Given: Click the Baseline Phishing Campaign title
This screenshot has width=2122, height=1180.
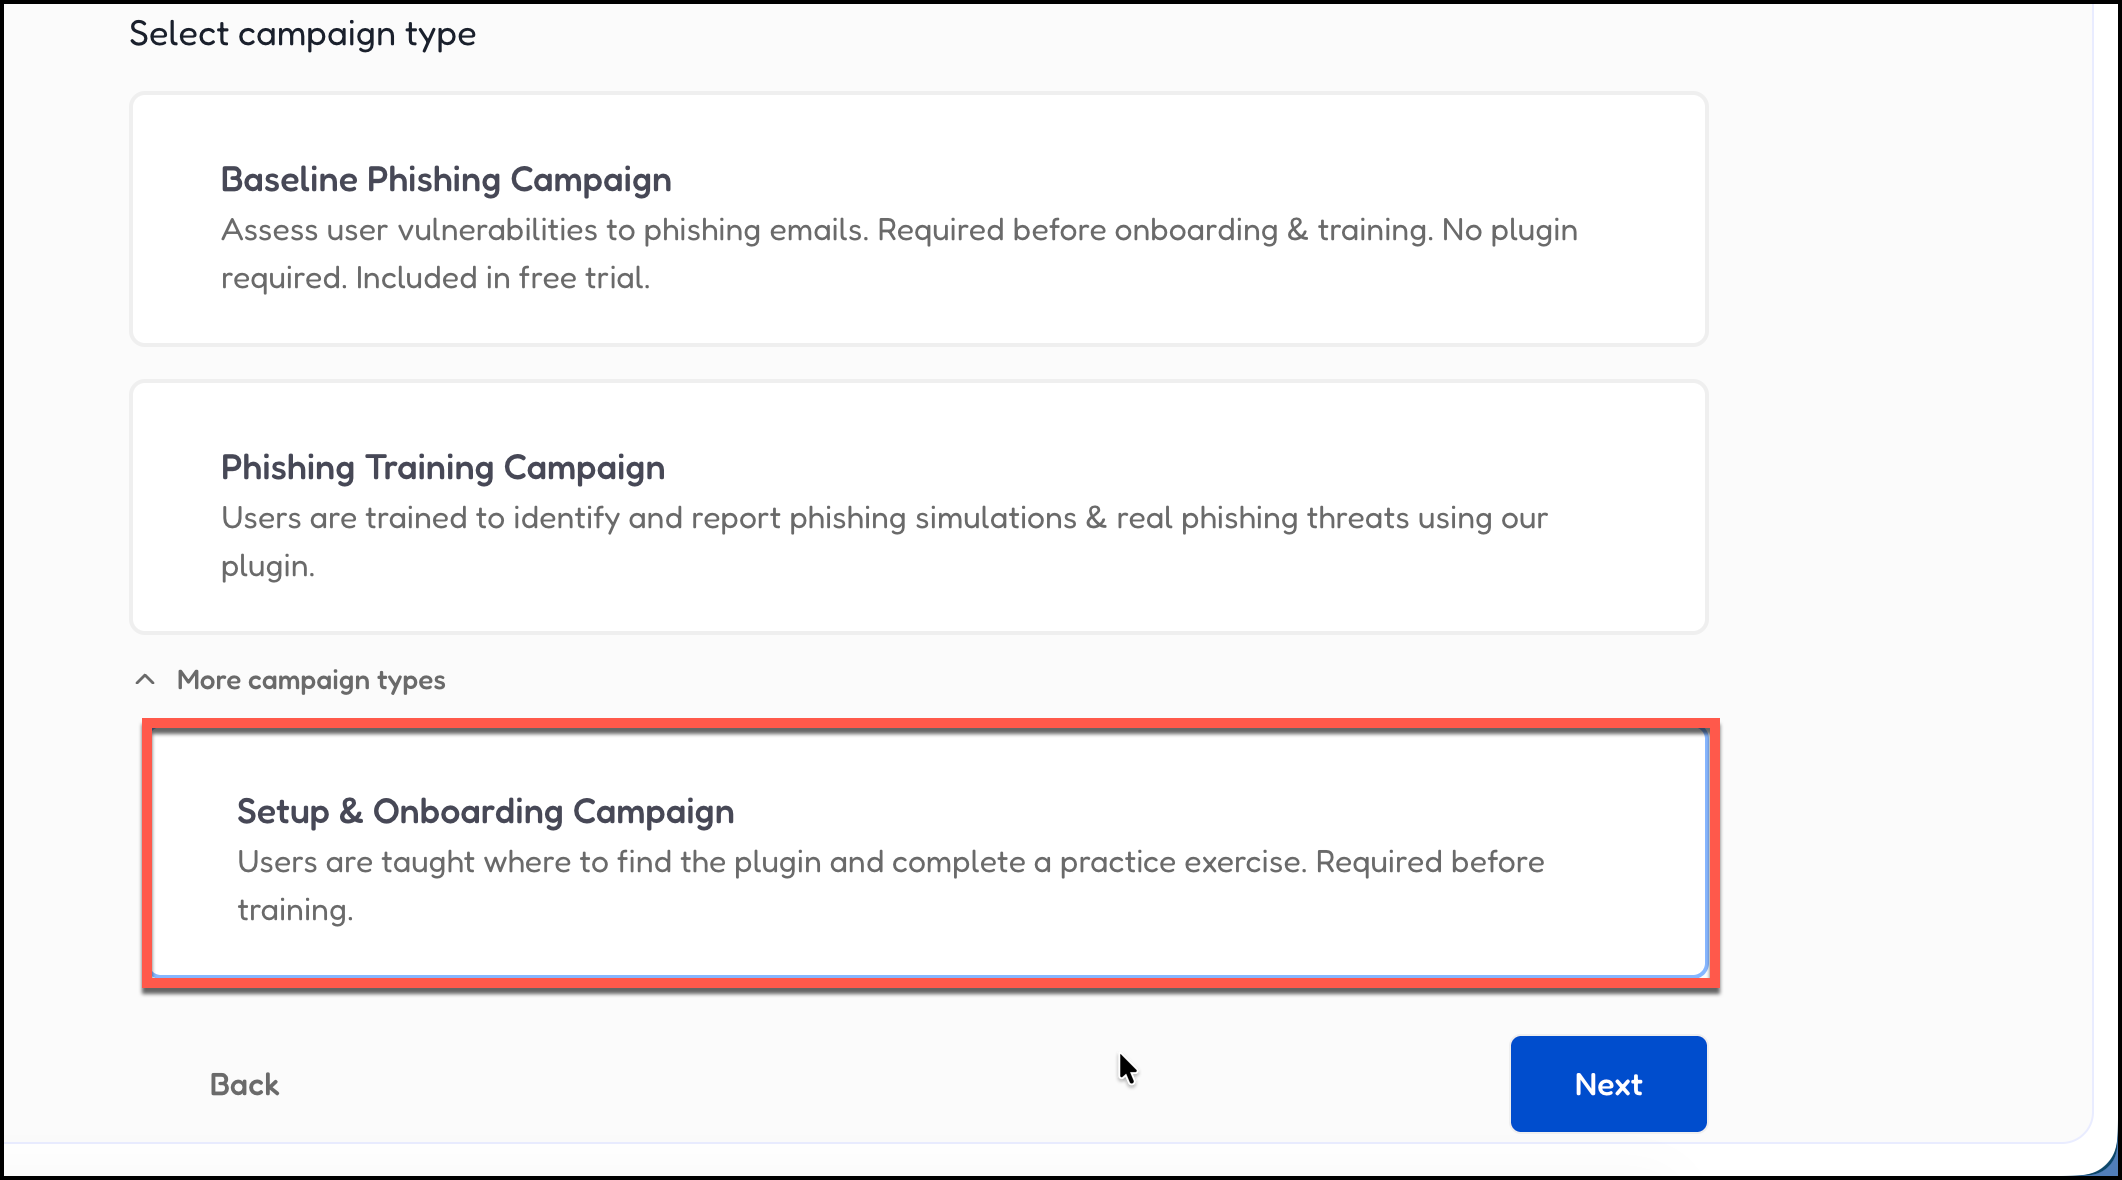Looking at the screenshot, I should coord(446,180).
